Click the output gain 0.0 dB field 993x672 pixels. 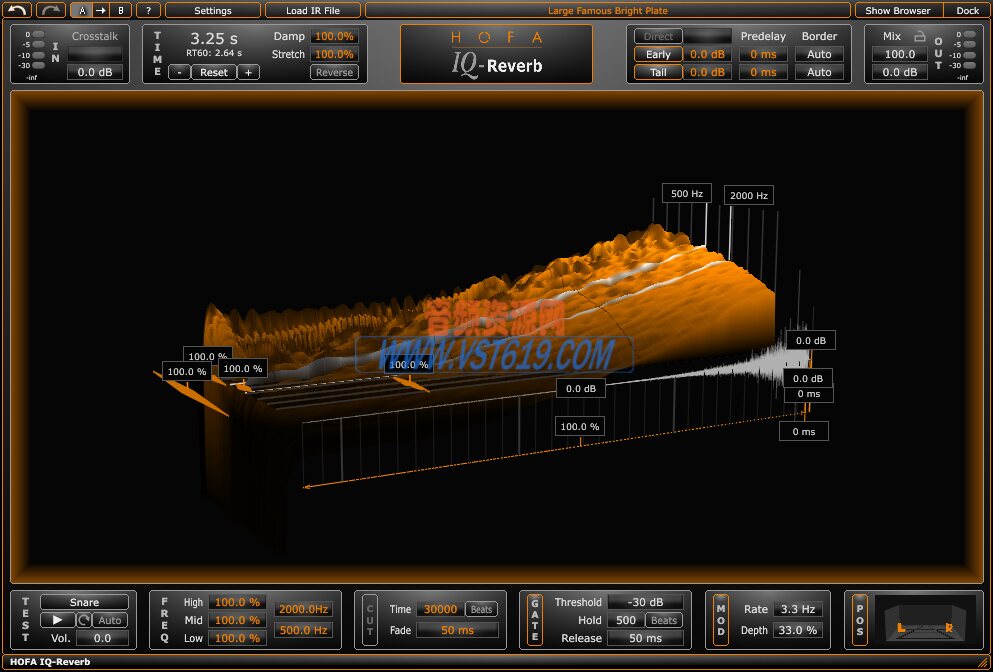tap(900, 72)
